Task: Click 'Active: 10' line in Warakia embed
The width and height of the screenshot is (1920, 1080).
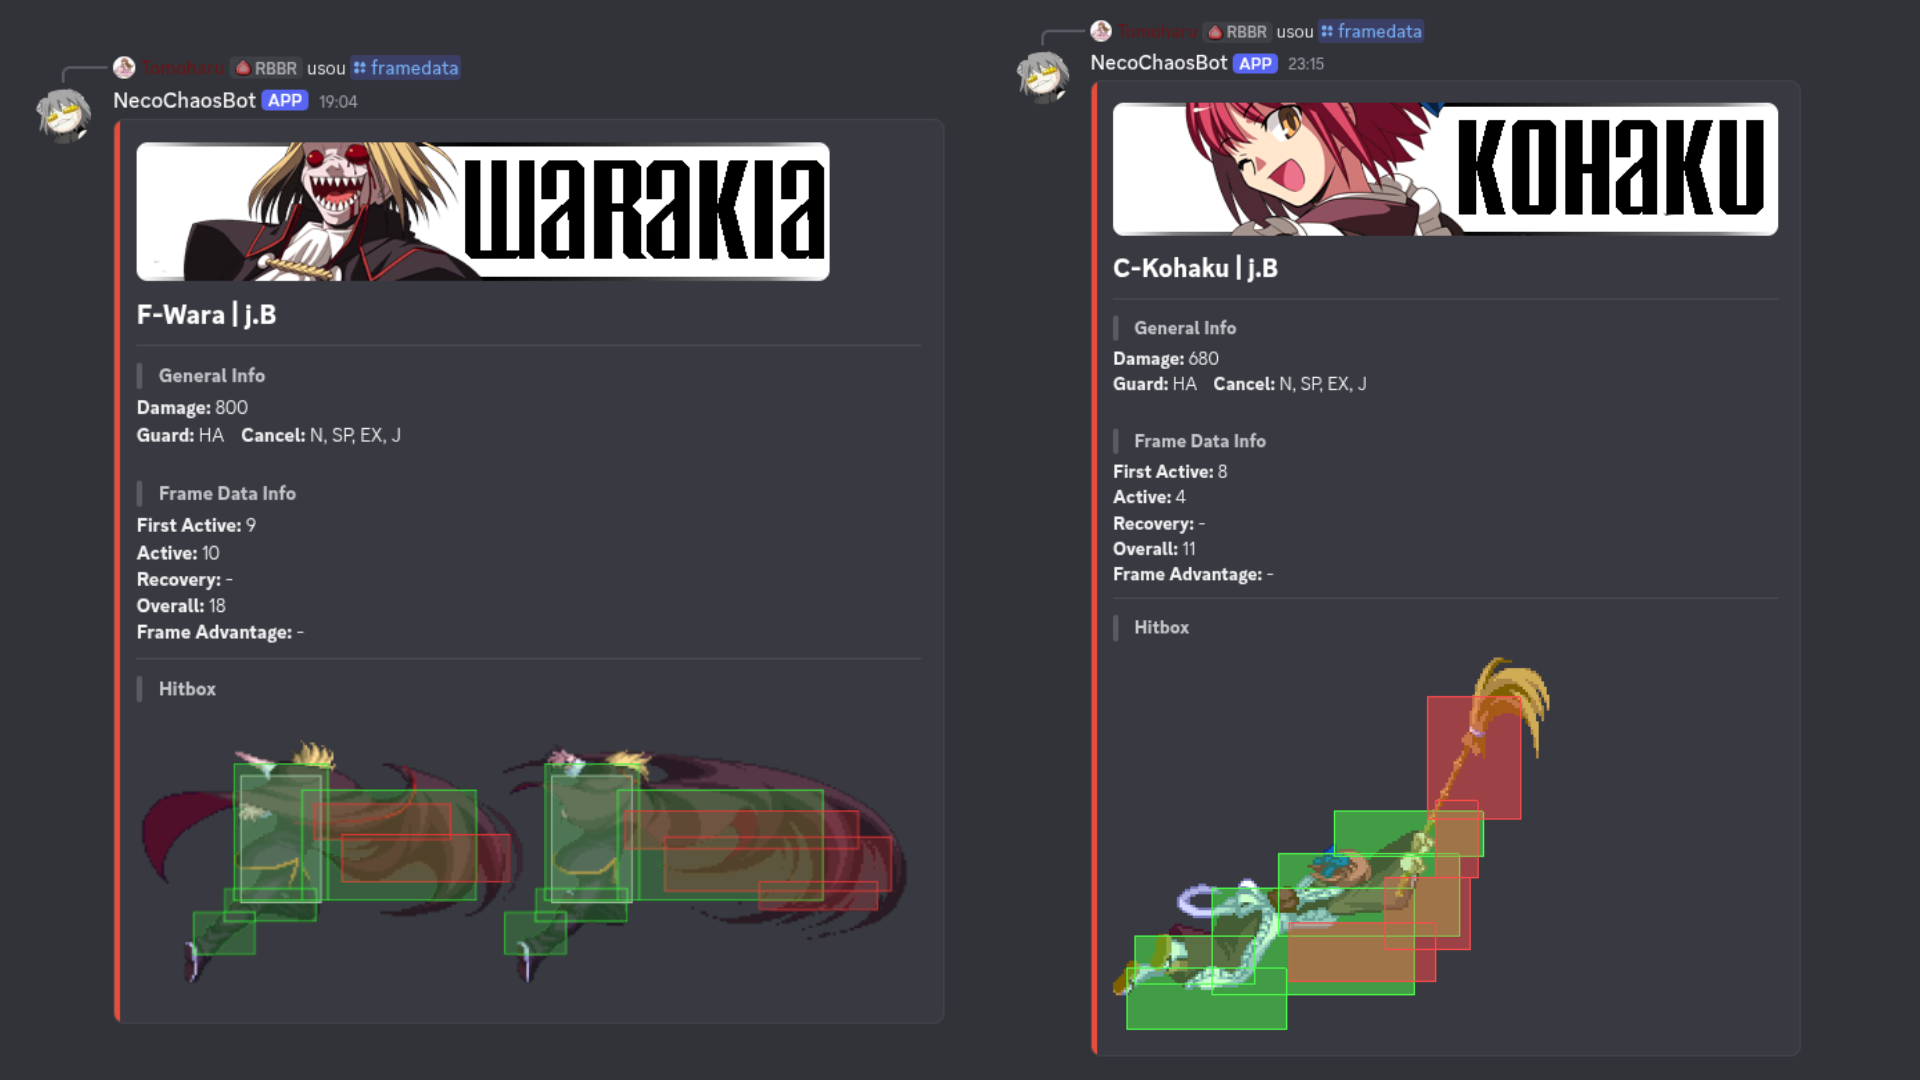Action: pos(178,553)
